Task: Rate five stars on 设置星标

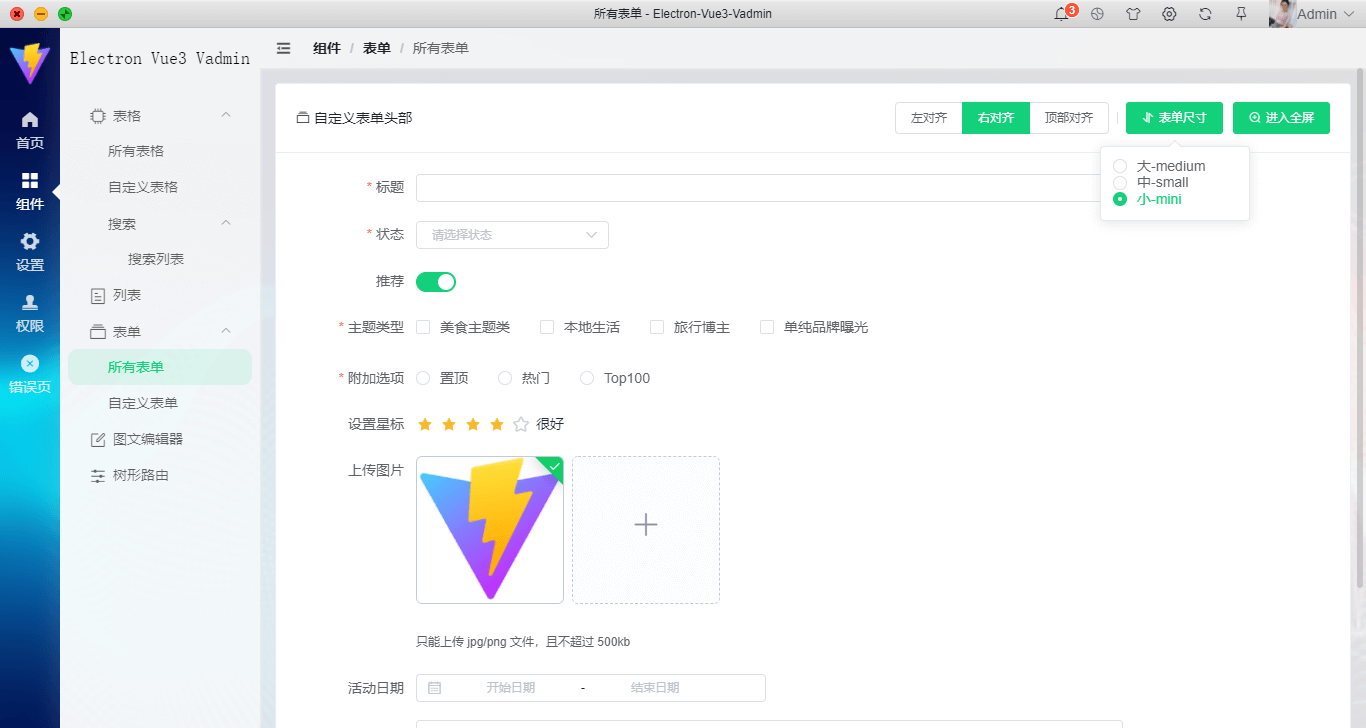Action: pyautogui.click(x=520, y=424)
